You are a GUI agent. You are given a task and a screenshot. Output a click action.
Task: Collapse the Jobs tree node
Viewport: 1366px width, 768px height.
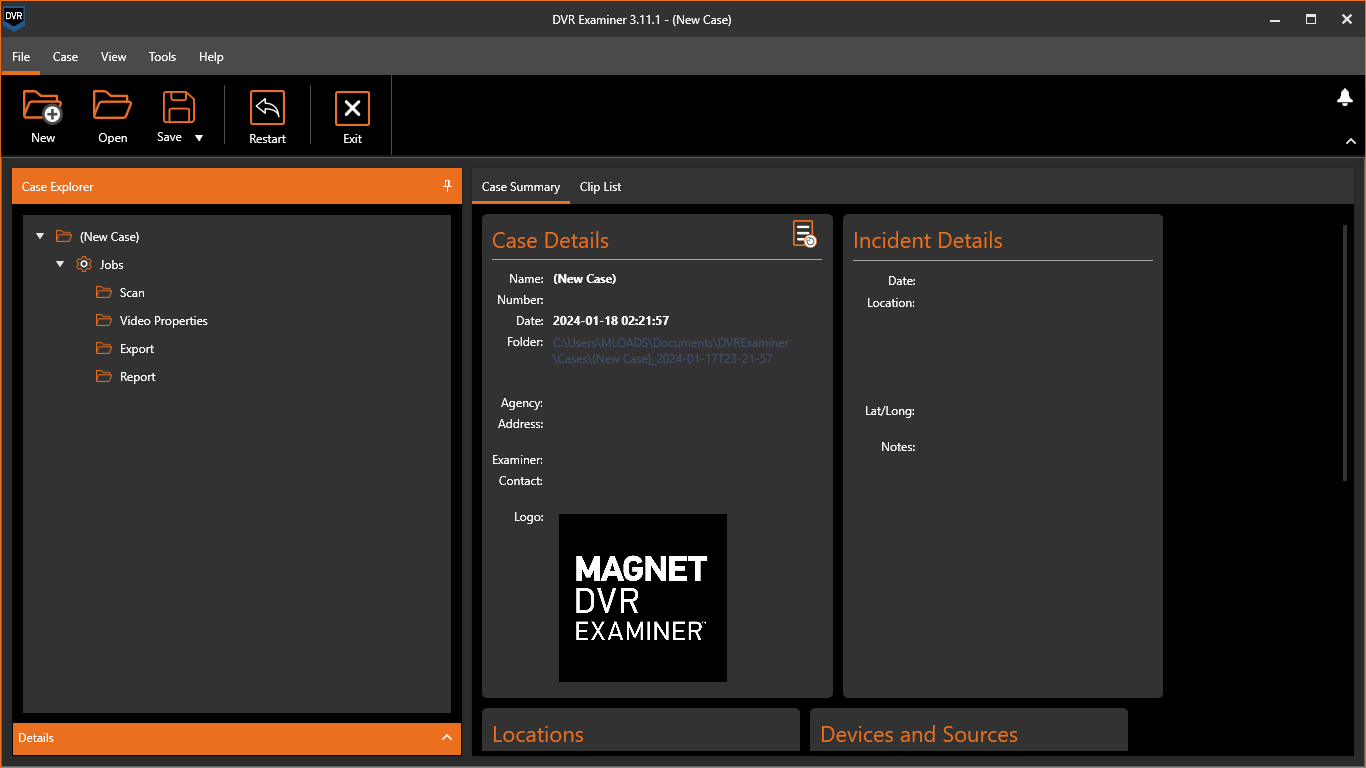(x=60, y=265)
